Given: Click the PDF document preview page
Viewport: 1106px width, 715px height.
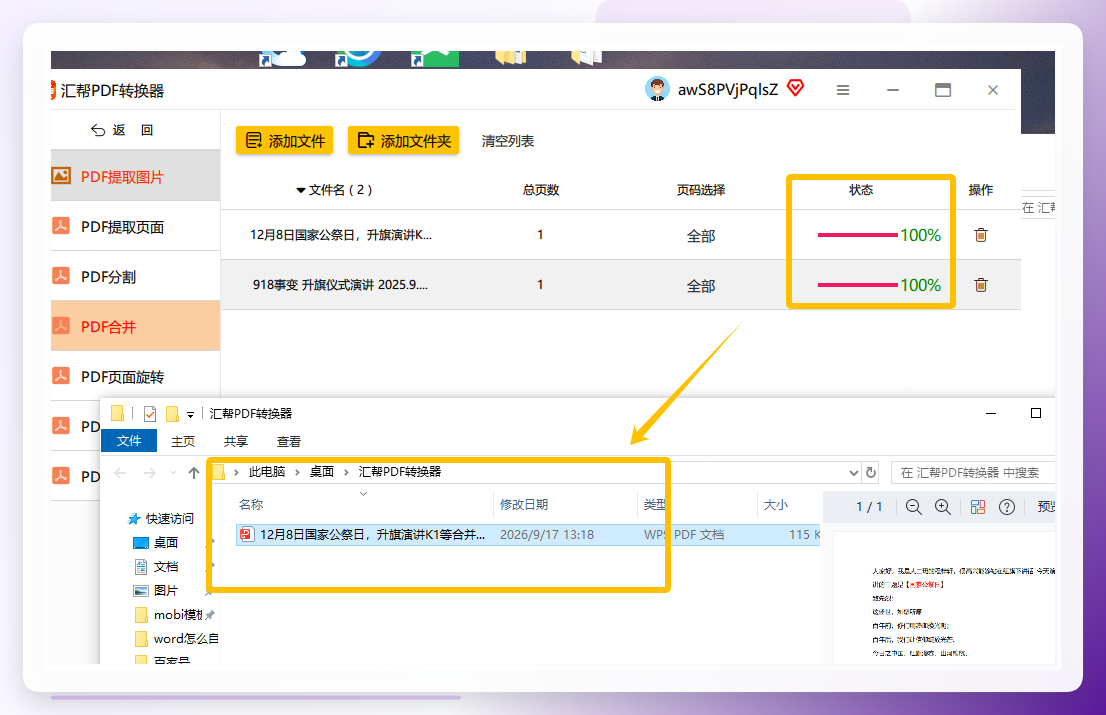Looking at the screenshot, I should (944, 598).
